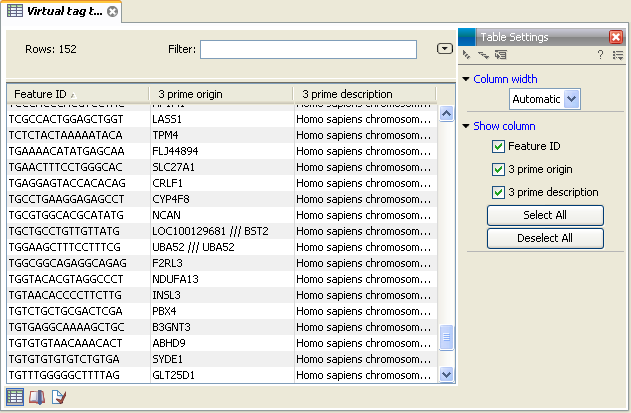Collapse the Column width section
The width and height of the screenshot is (631, 413).
click(466, 79)
